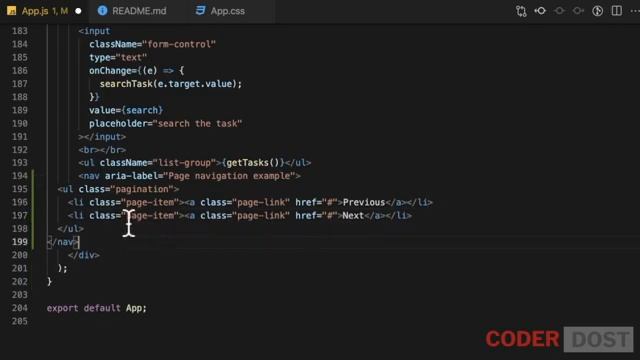
Task: Open More Actions ellipsis in editor toolbar
Action: click(x=635, y=11)
